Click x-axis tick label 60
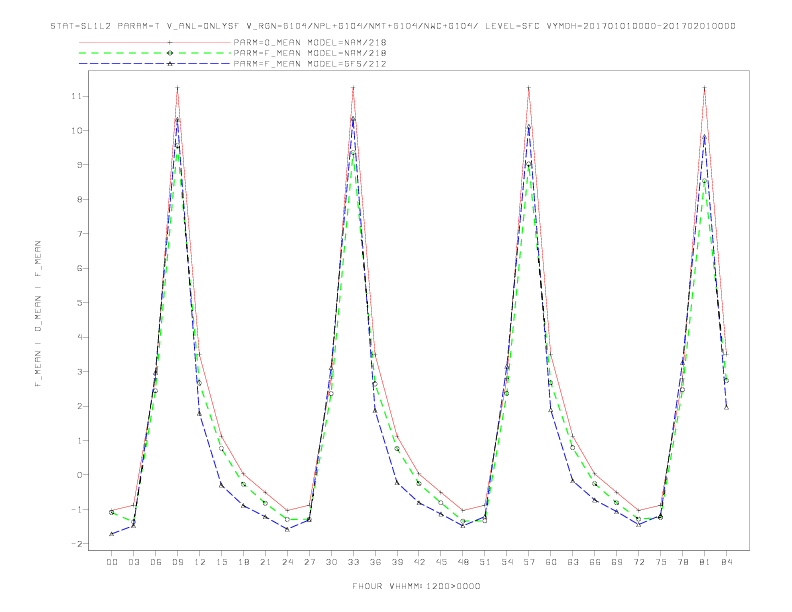792x612 pixels. (x=551, y=562)
